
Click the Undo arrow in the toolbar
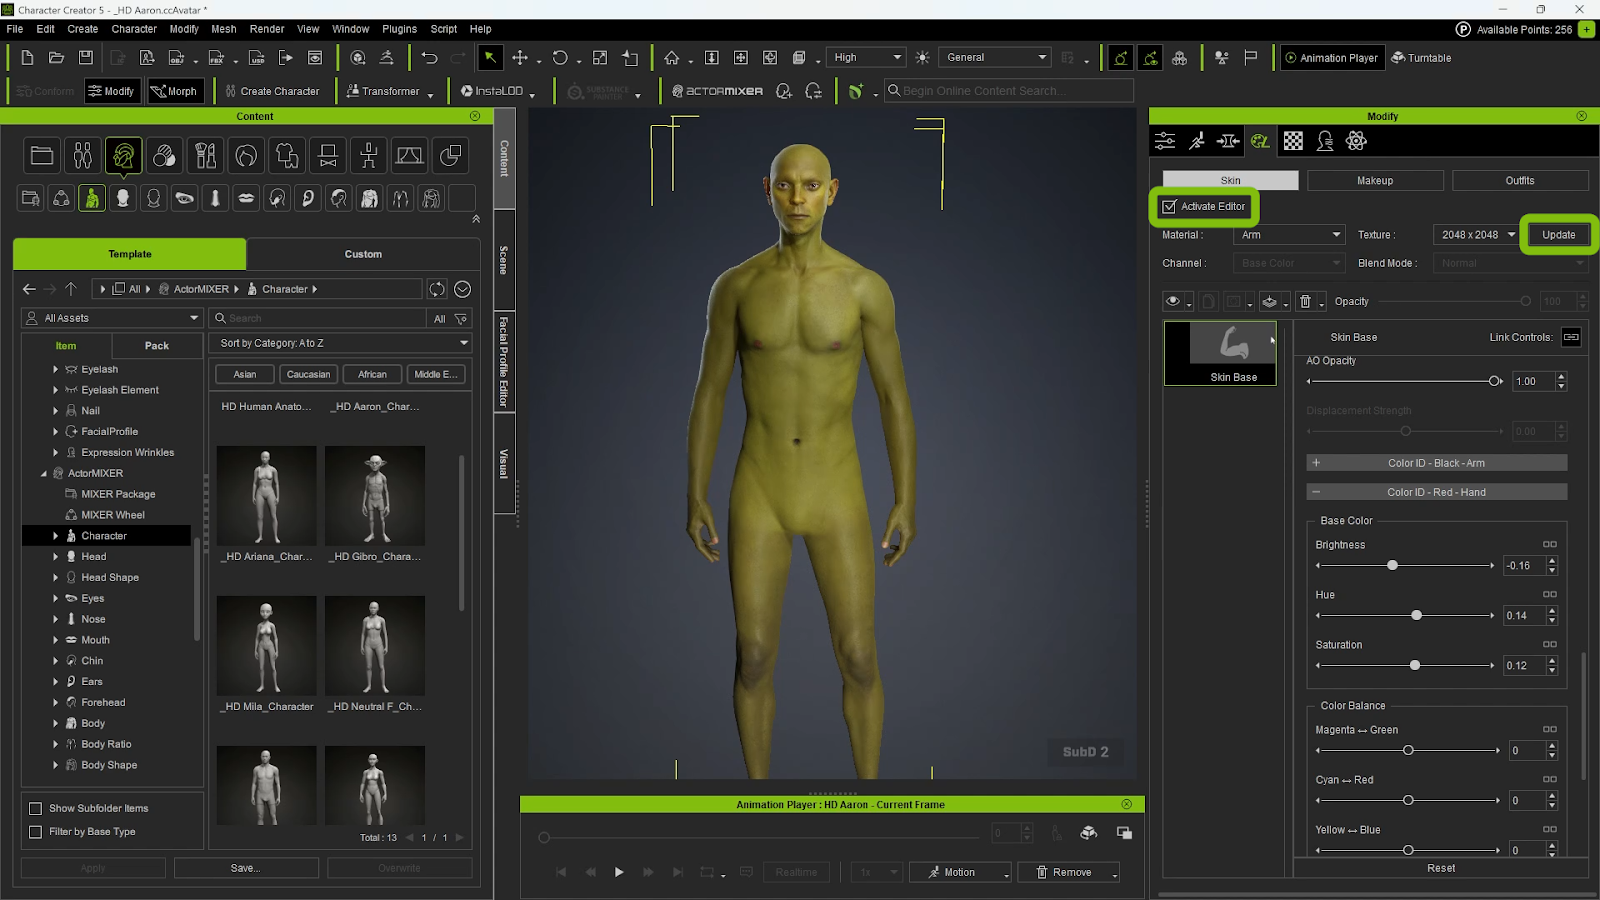[429, 58]
